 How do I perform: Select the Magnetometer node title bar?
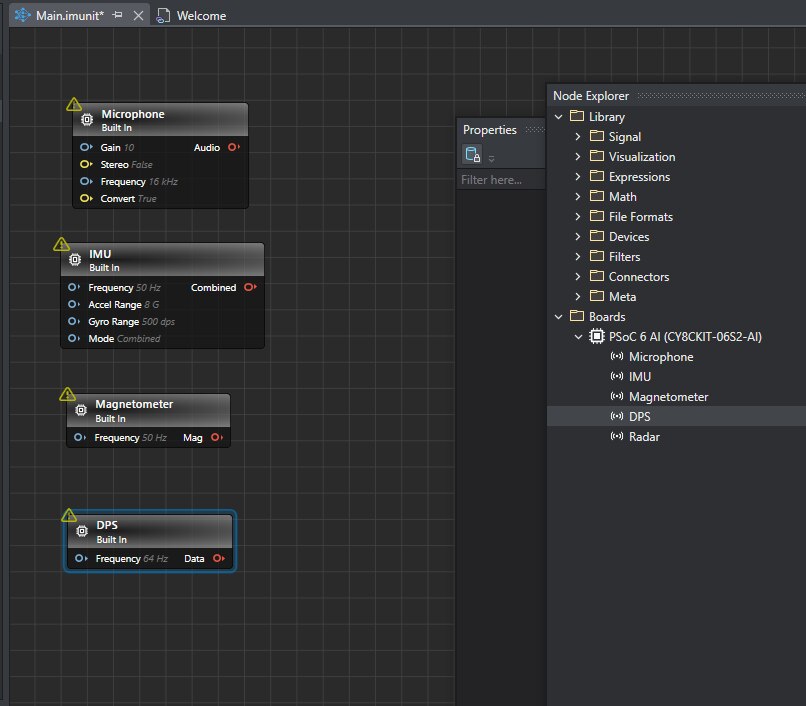click(x=149, y=410)
